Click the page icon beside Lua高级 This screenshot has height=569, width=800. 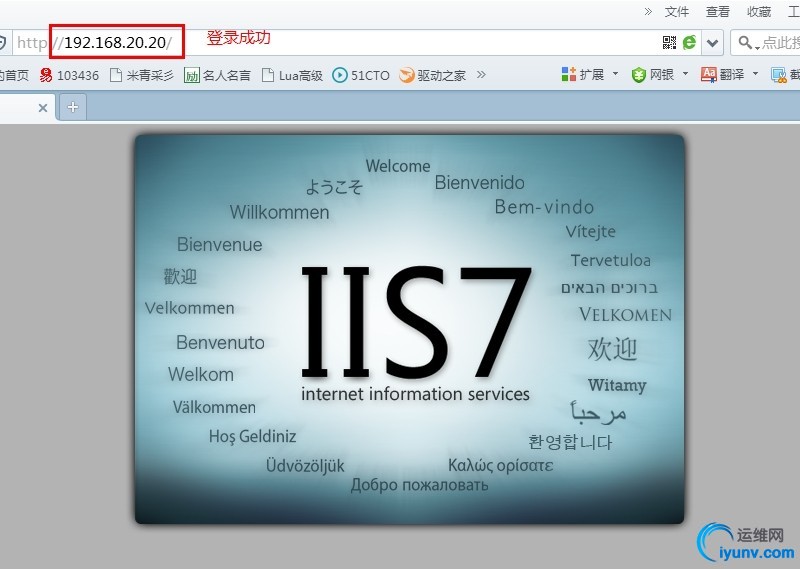coord(267,76)
